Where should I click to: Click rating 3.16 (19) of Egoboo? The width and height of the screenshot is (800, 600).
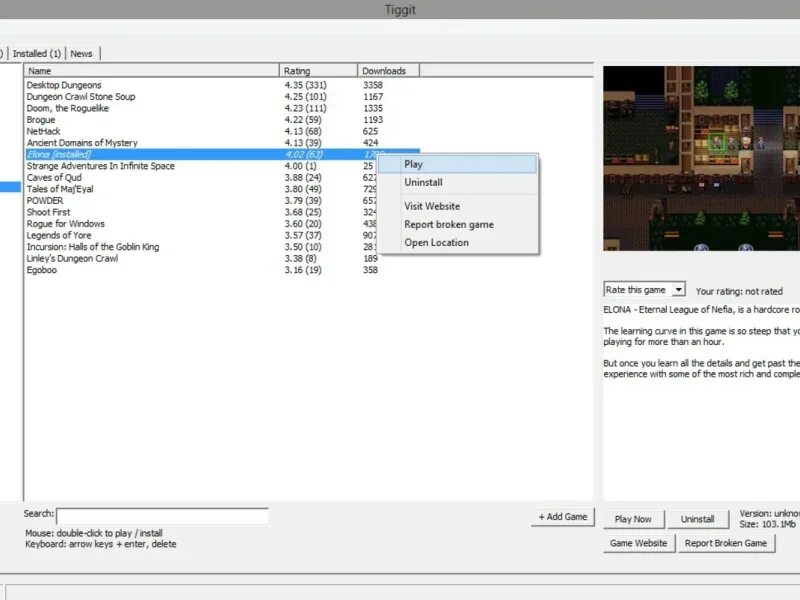pyautogui.click(x=303, y=270)
